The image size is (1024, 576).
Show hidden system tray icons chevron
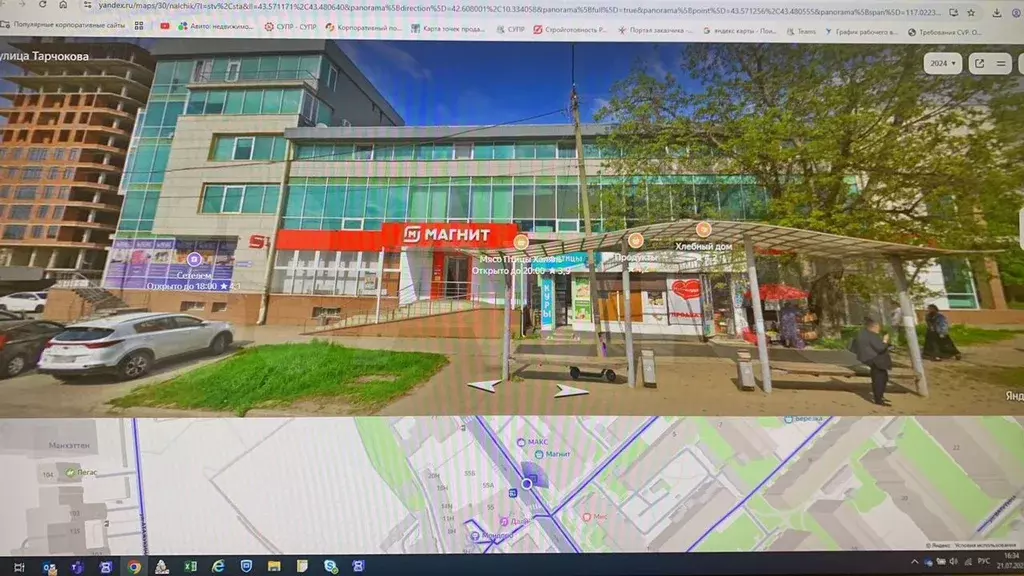pos(915,561)
